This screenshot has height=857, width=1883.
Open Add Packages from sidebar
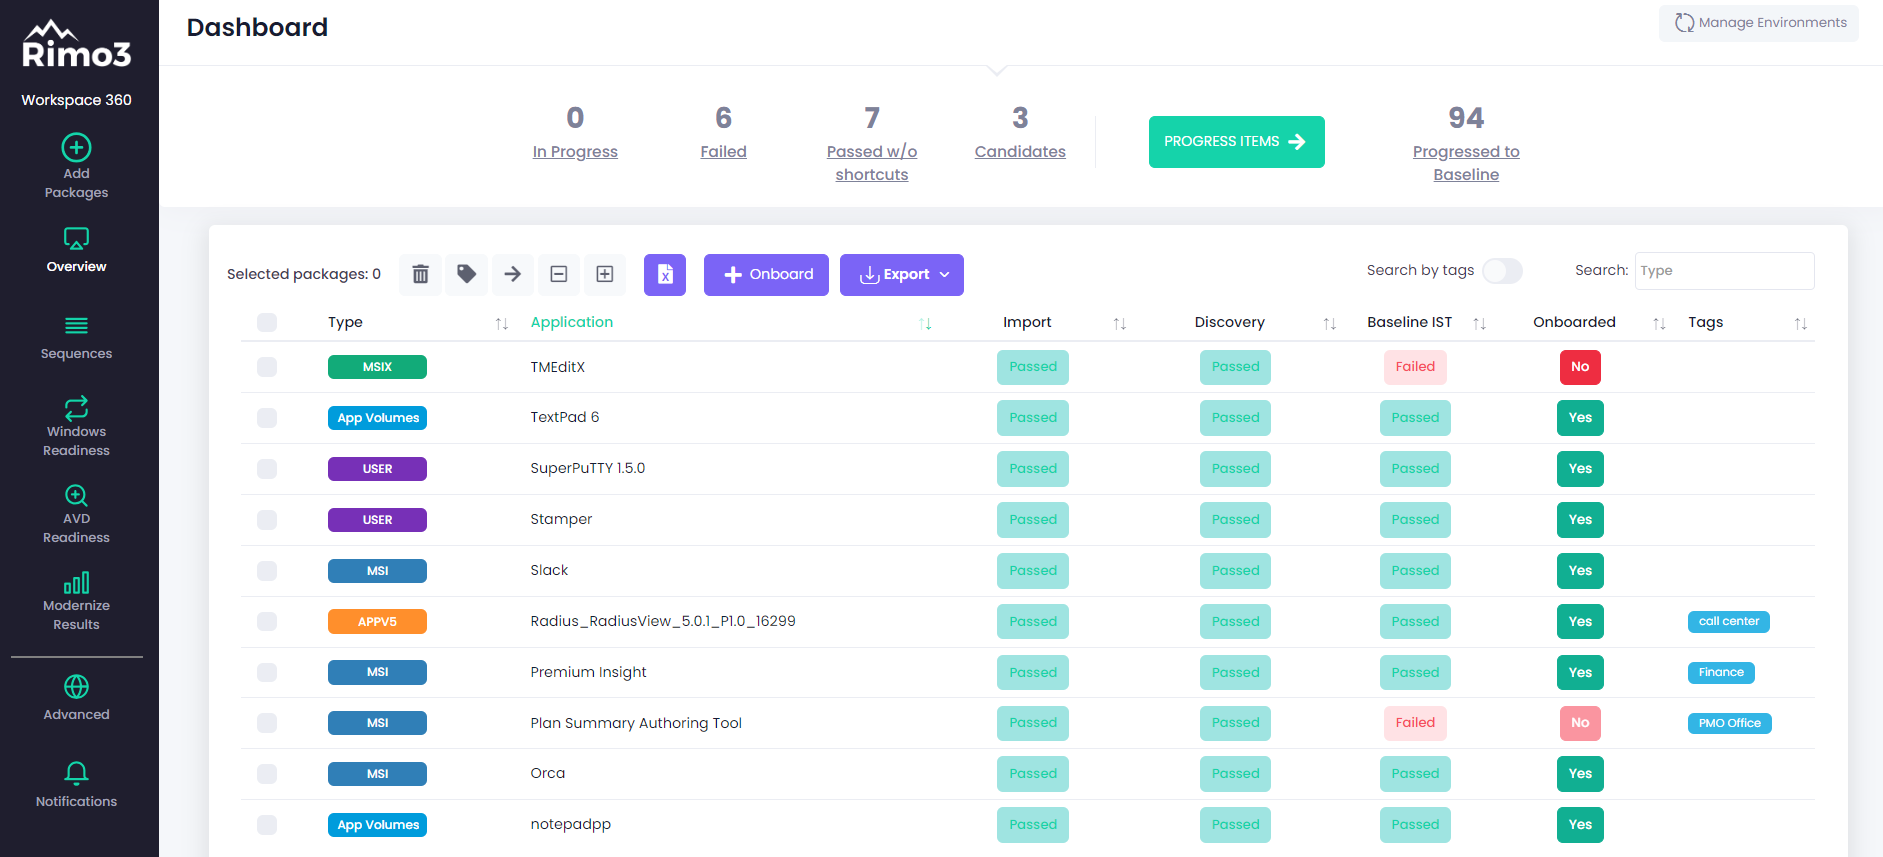click(76, 166)
